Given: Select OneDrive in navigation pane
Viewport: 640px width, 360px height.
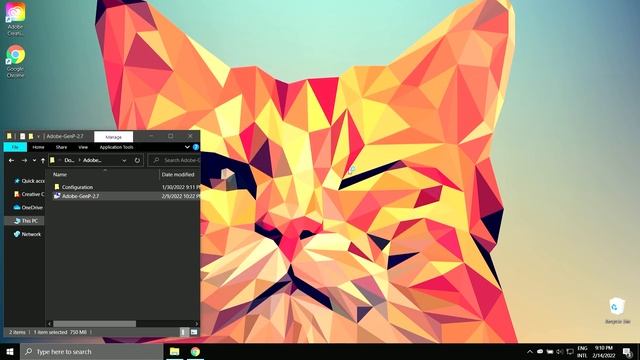Looking at the screenshot, I should click(x=28, y=207).
